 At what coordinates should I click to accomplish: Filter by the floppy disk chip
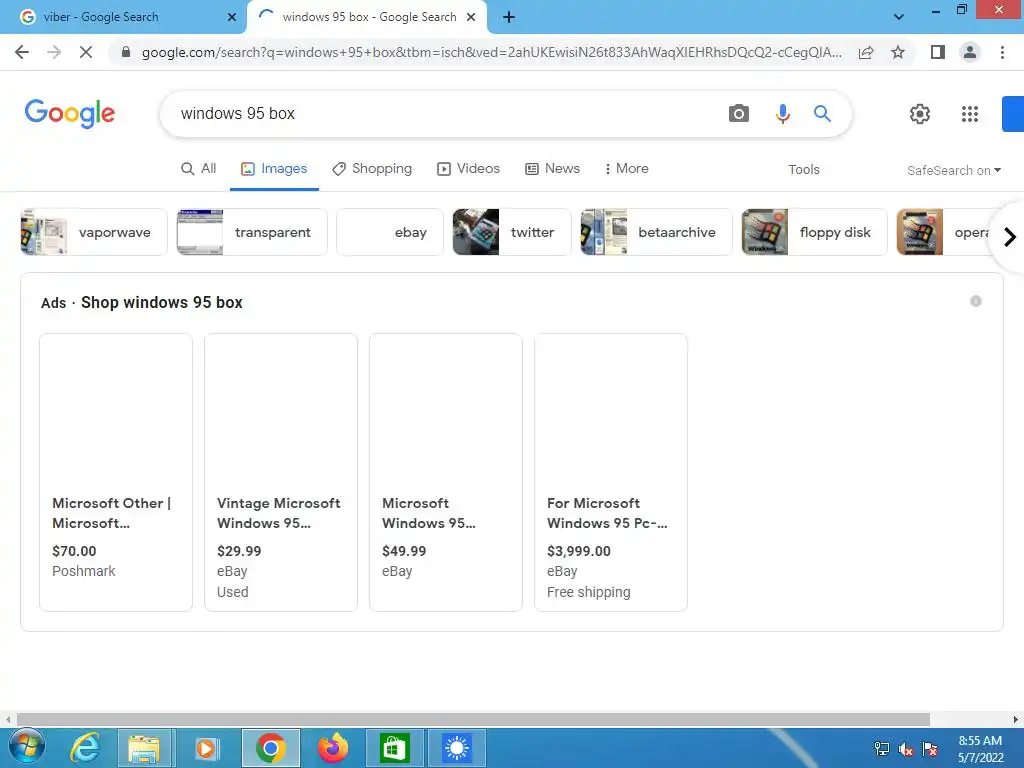(814, 232)
